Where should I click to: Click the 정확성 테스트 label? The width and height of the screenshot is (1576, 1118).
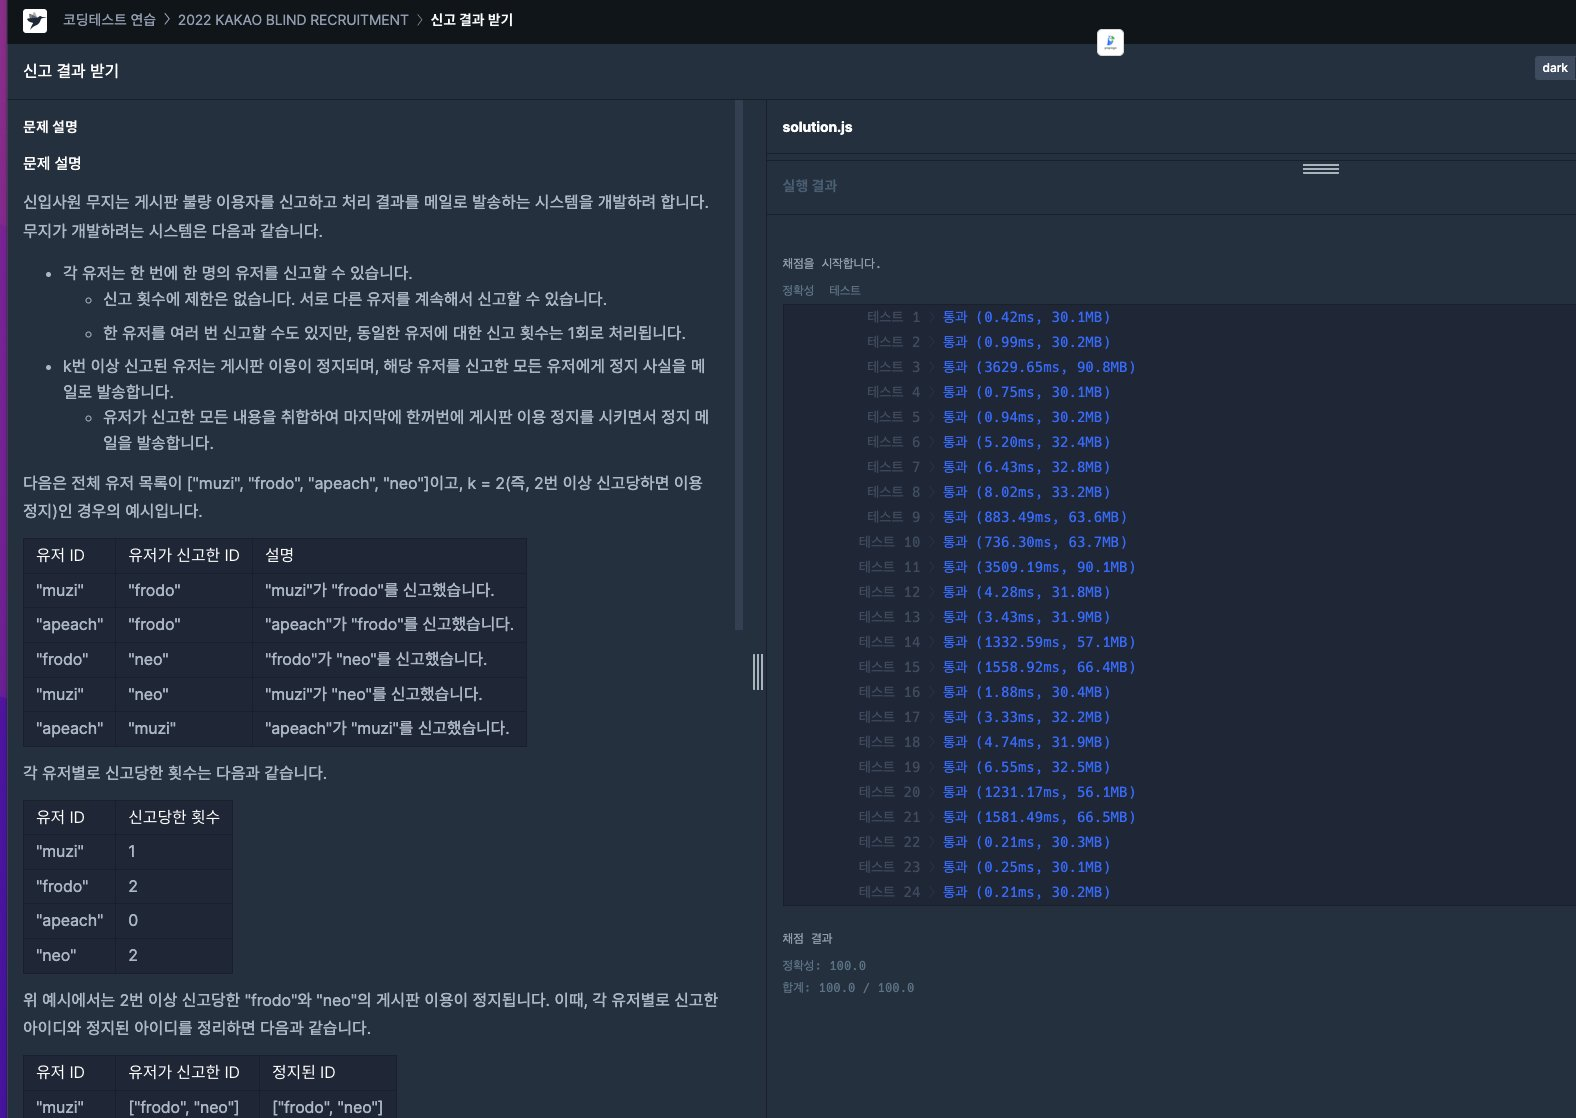tap(821, 290)
